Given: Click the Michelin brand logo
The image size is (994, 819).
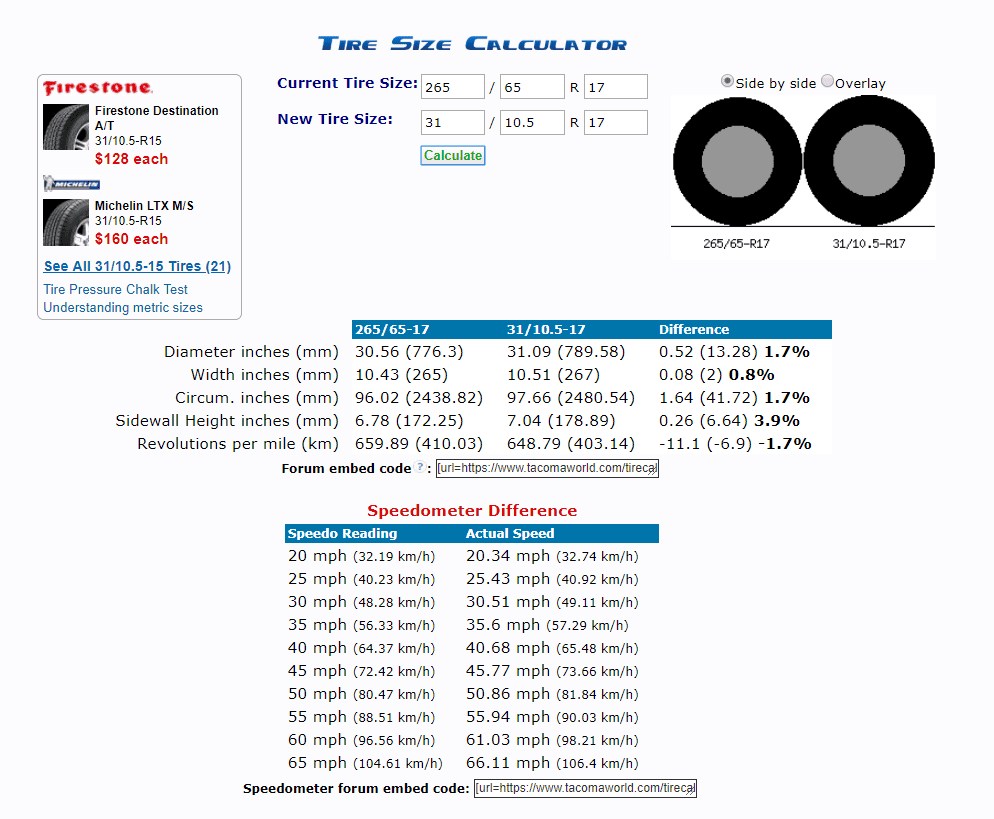Looking at the screenshot, I should pos(72,184).
